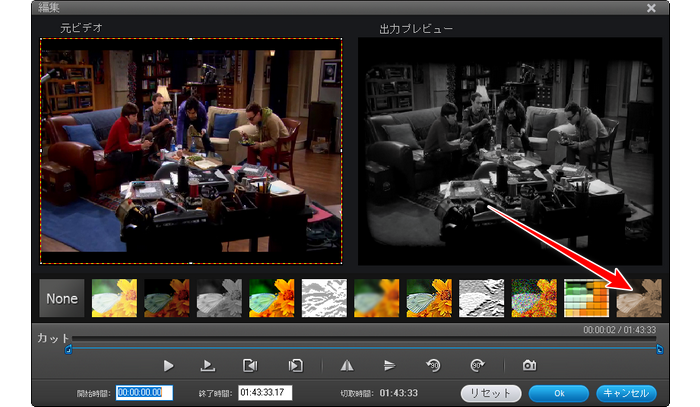Click the play button
Image resolution: width=700 pixels, height=407 pixels.
[x=169, y=366]
